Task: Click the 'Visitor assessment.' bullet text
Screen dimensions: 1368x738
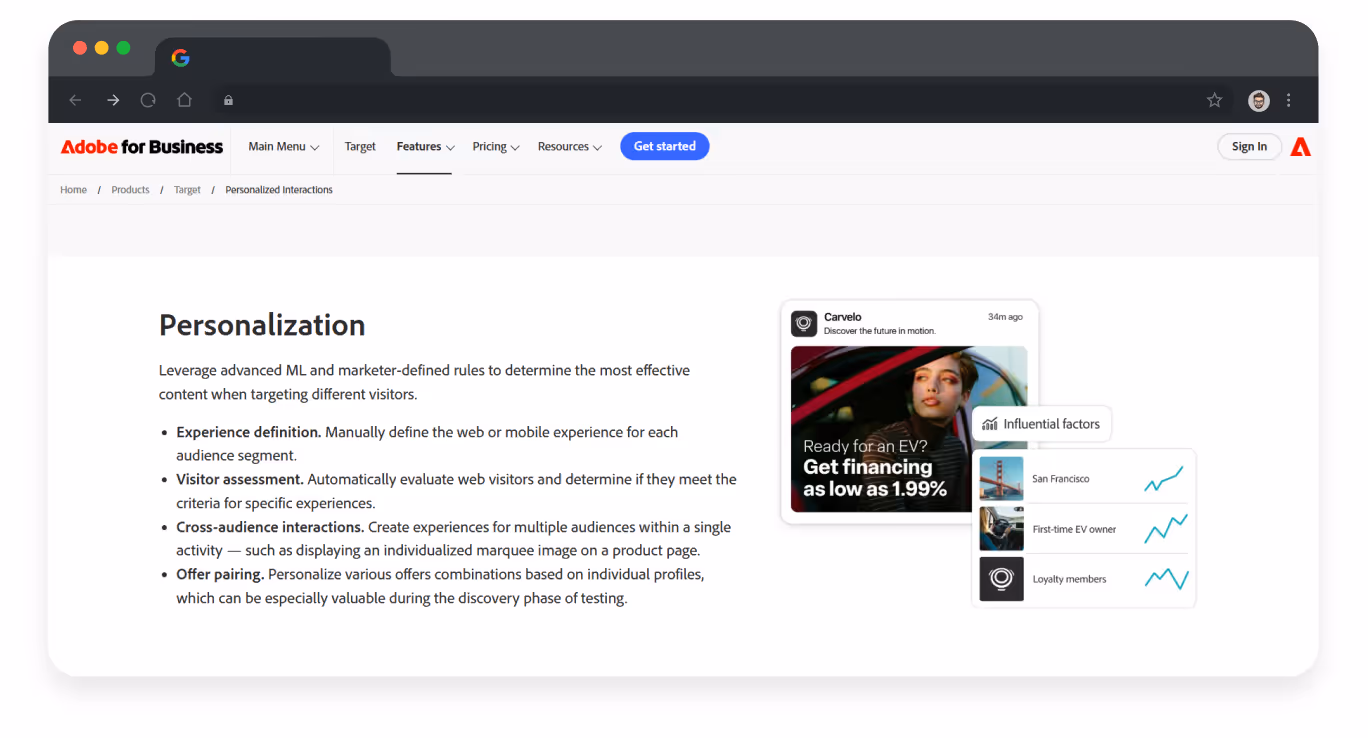Action: point(240,479)
